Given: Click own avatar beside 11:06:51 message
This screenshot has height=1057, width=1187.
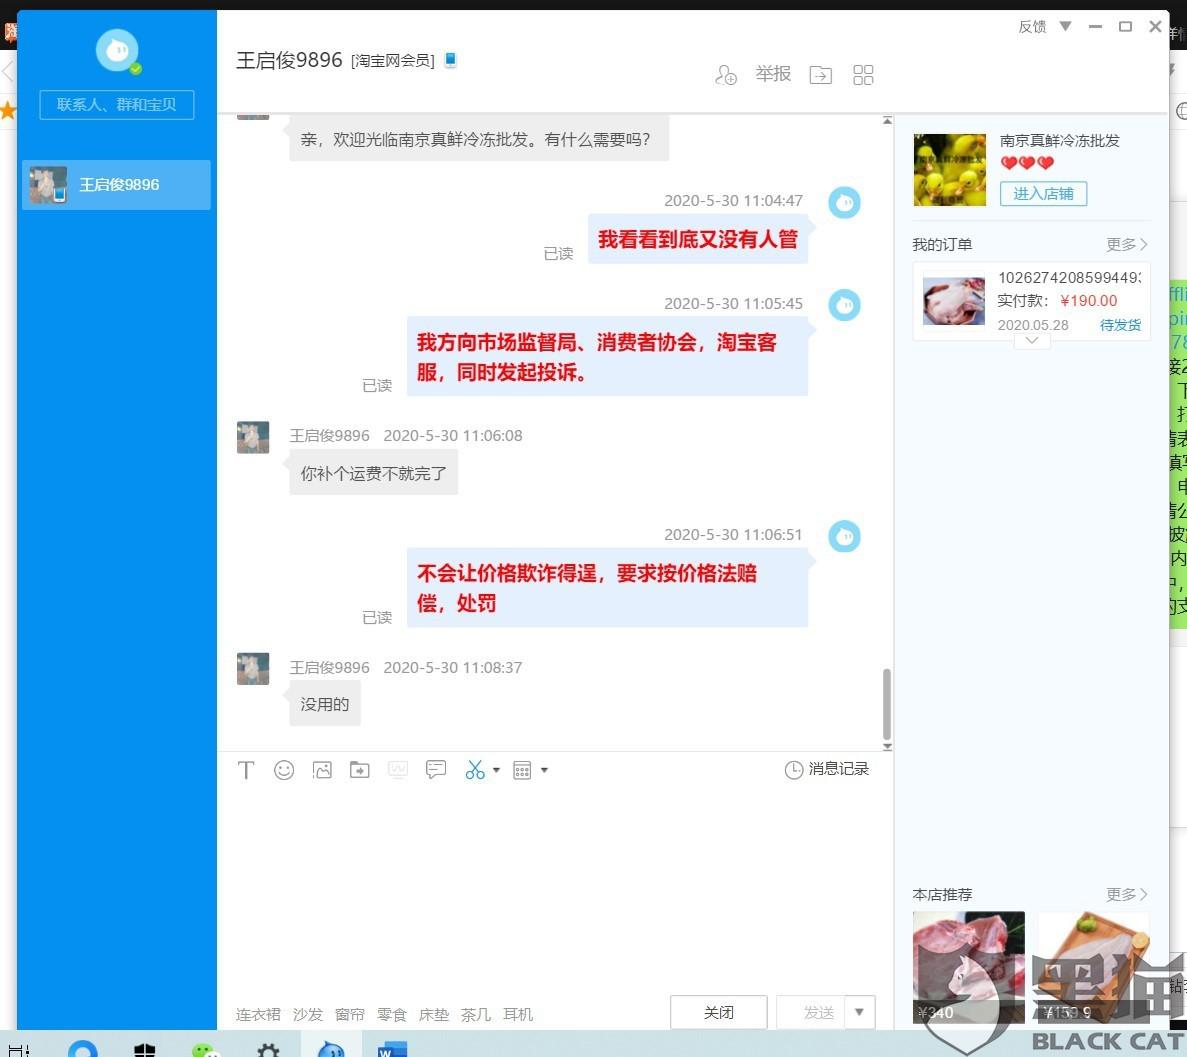Looking at the screenshot, I should click(x=844, y=536).
